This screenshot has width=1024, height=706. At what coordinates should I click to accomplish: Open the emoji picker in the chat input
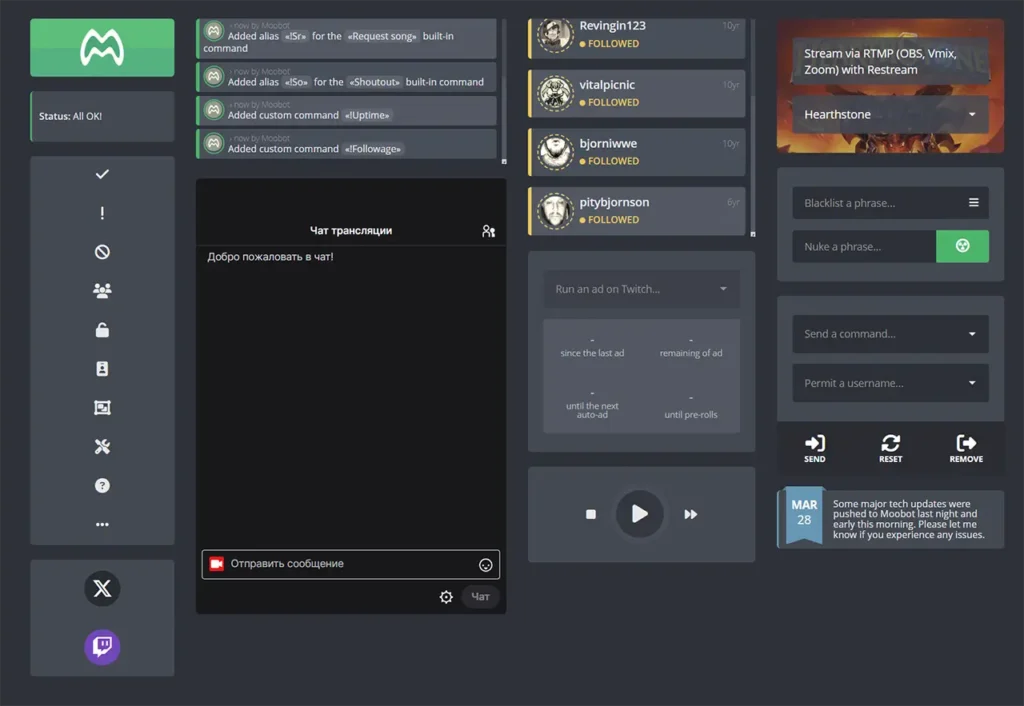(485, 564)
